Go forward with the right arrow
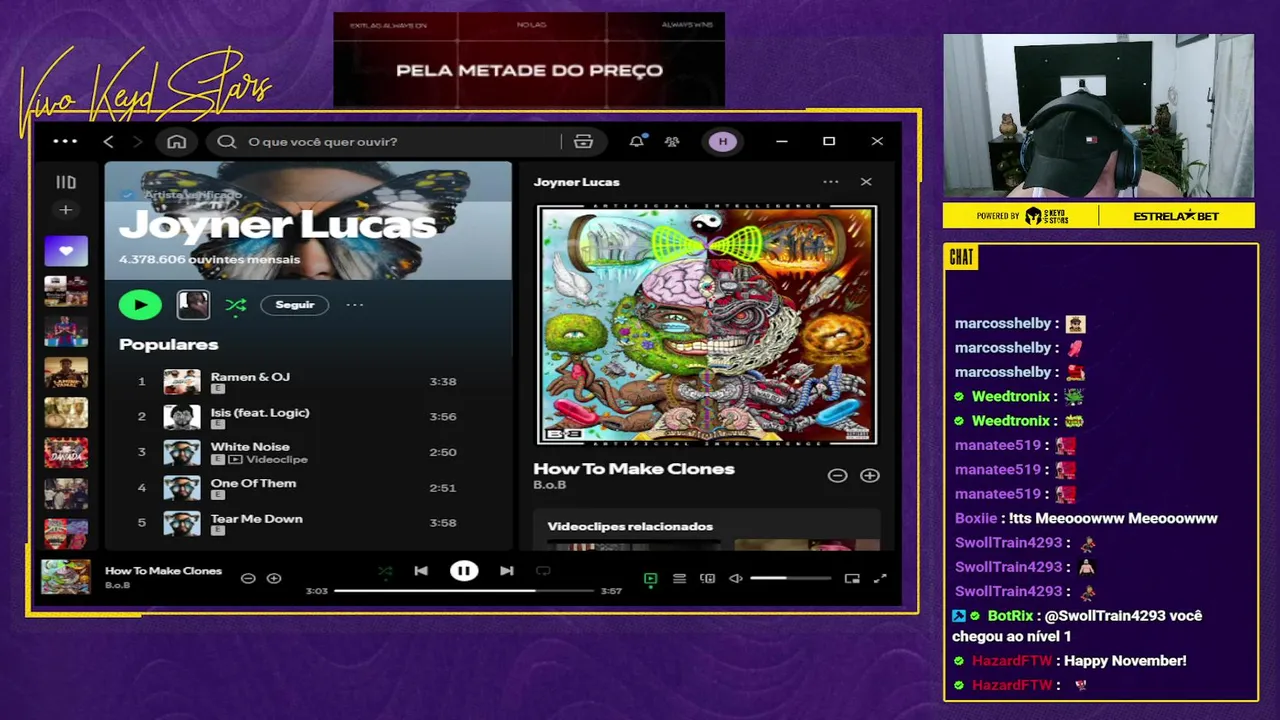The height and width of the screenshot is (720, 1280). coord(138,142)
